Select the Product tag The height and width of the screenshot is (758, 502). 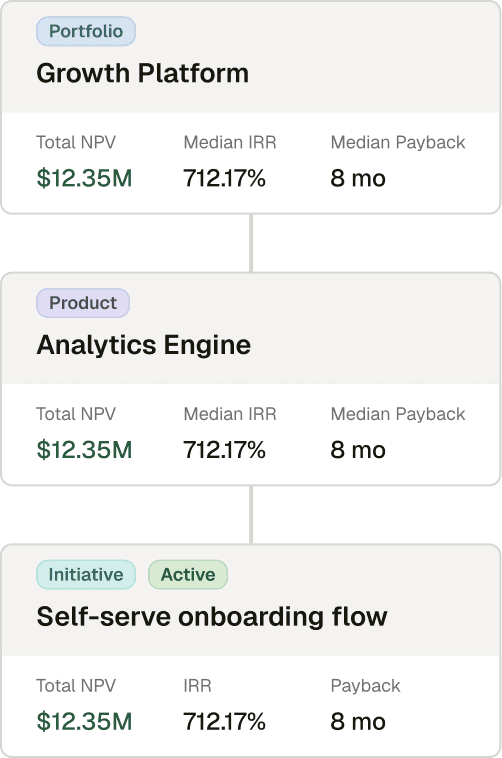click(x=83, y=303)
